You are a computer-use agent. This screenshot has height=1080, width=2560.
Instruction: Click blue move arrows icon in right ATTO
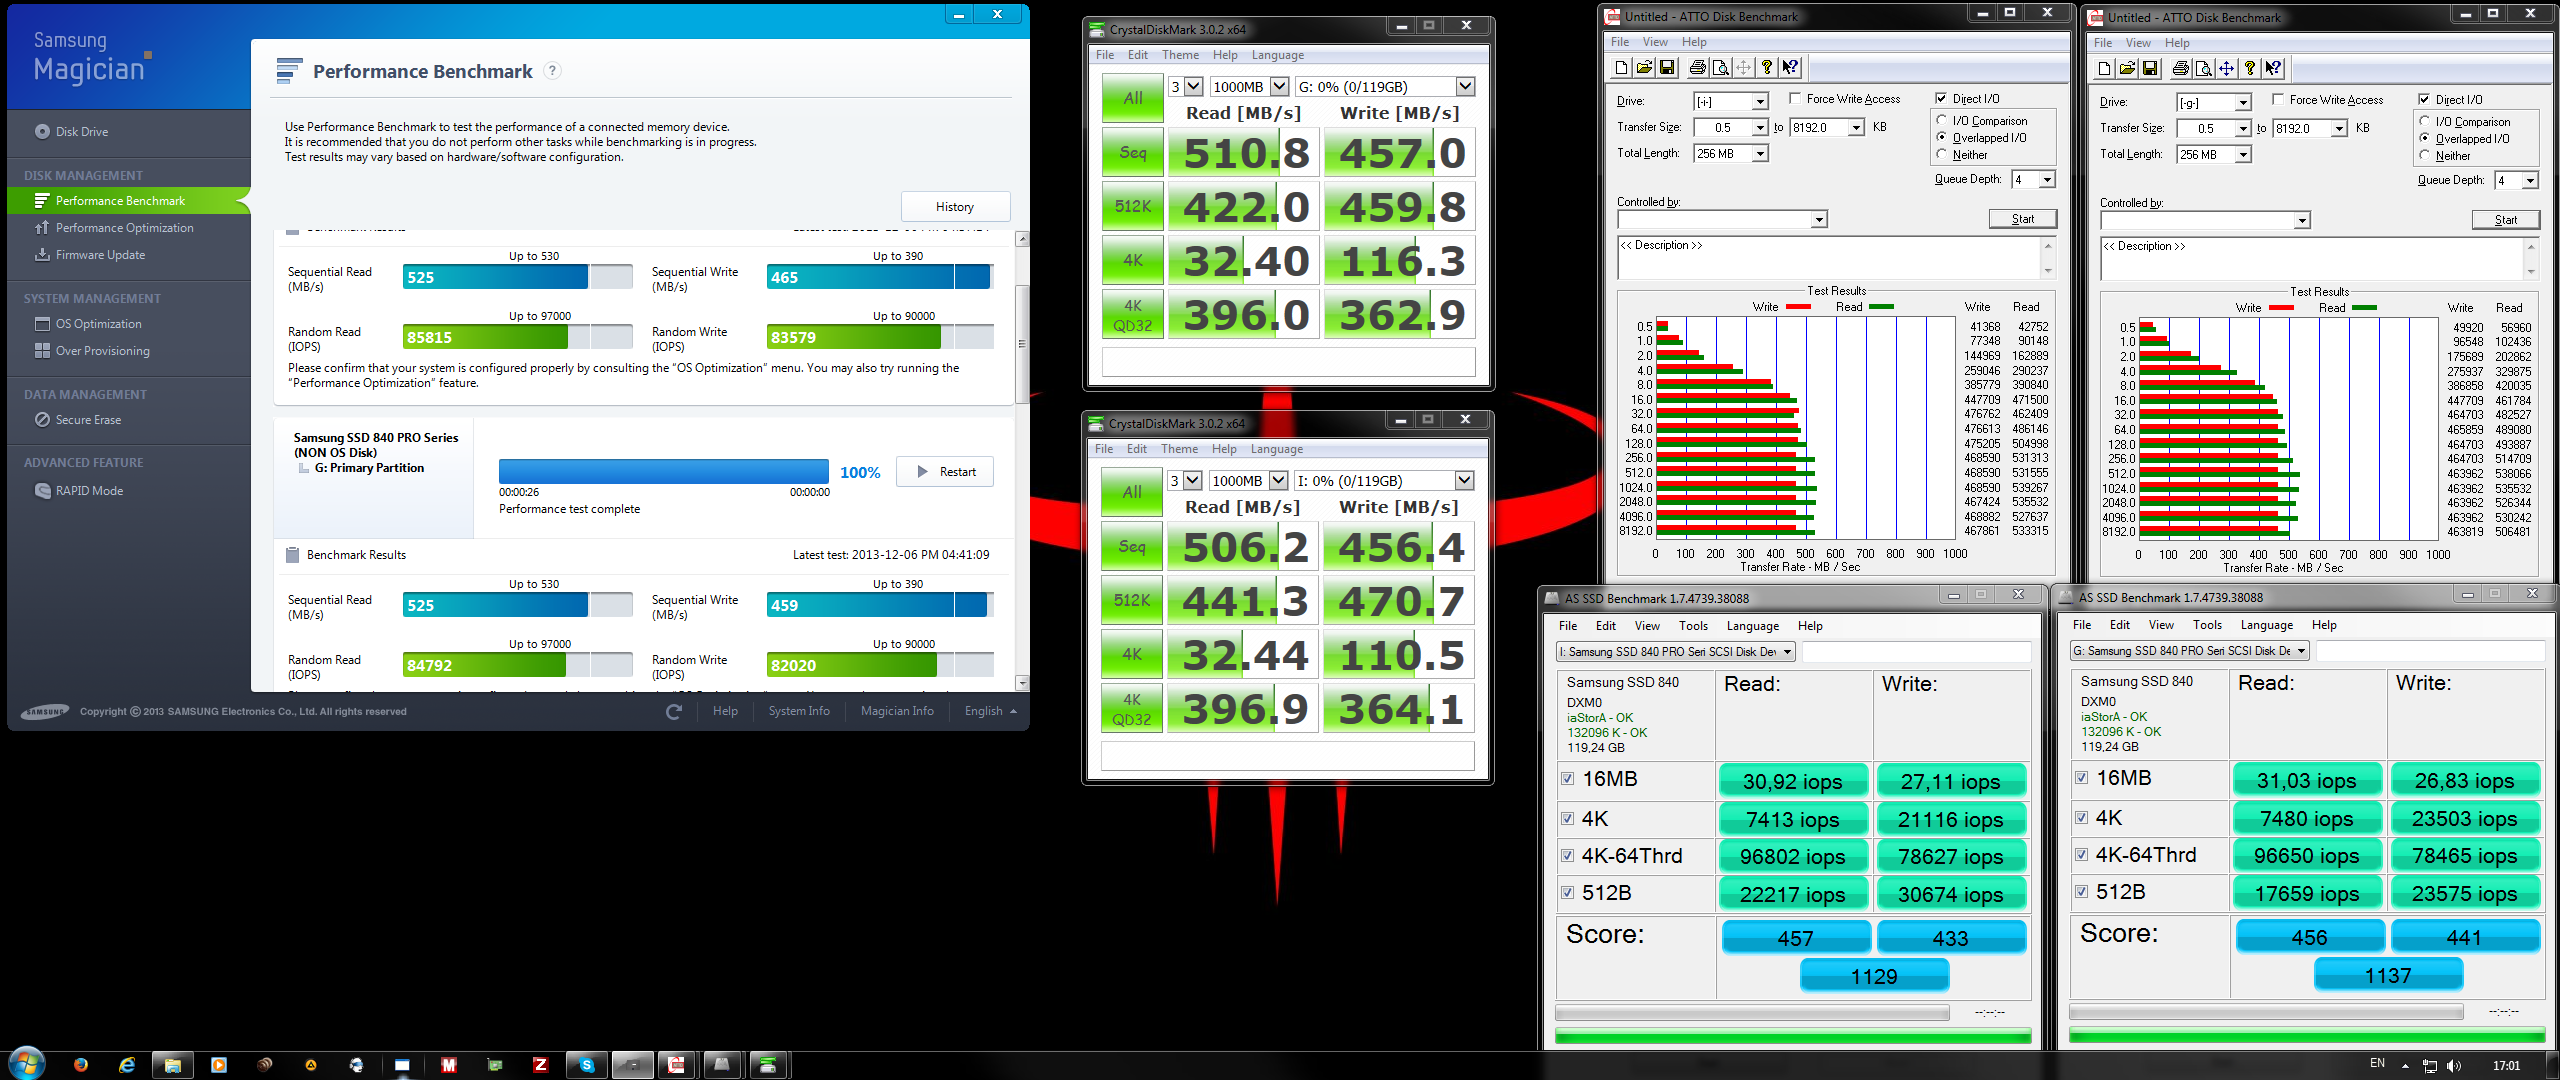[2226, 68]
